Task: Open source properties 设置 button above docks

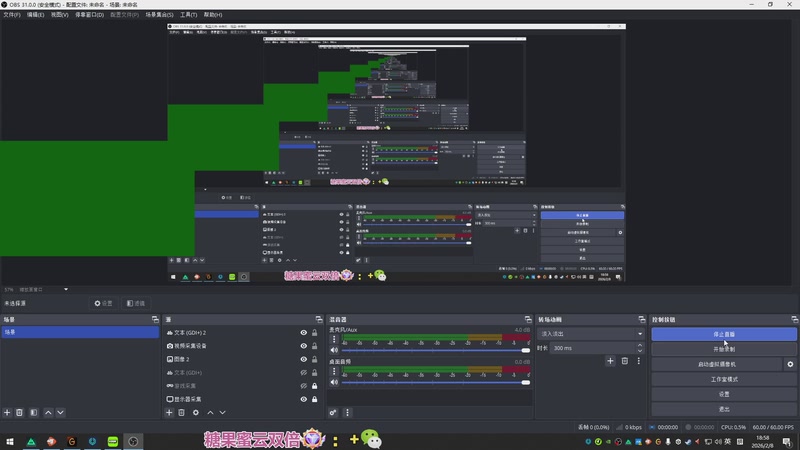Action: tap(103, 303)
